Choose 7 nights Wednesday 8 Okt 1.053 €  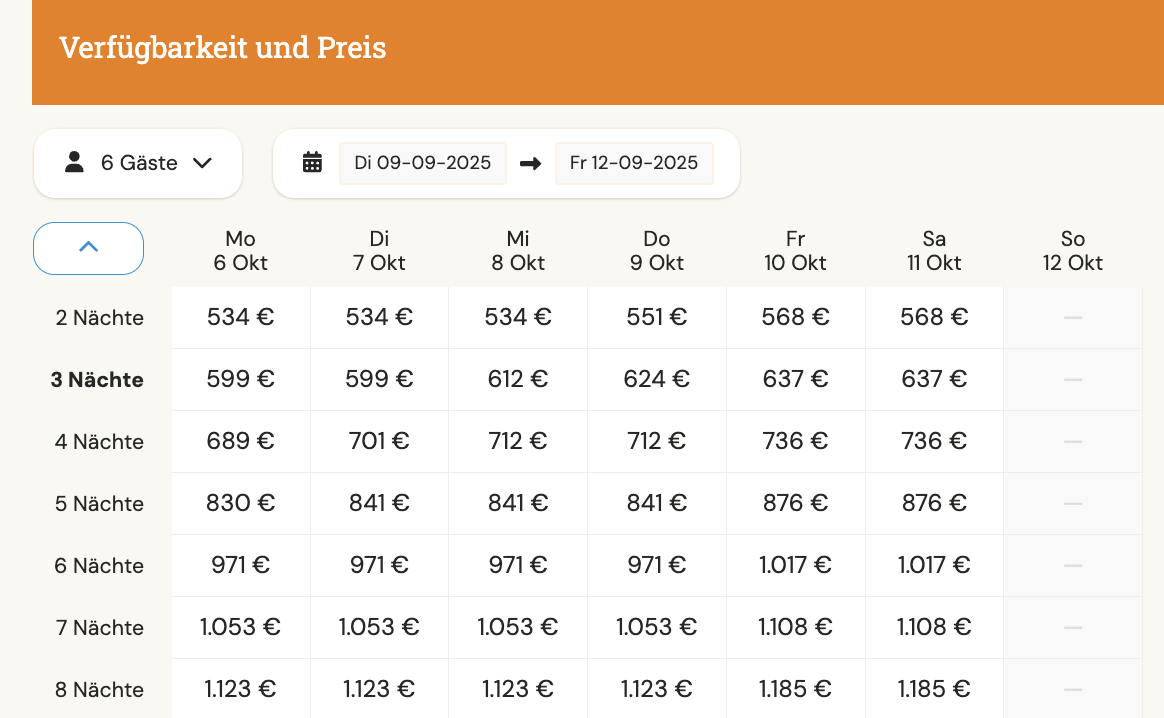point(518,627)
